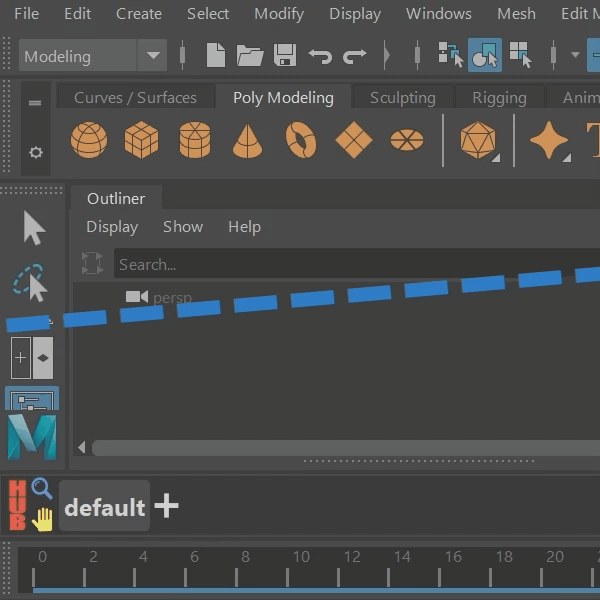Open Outliner Show menu
The image size is (600, 600).
(x=183, y=227)
